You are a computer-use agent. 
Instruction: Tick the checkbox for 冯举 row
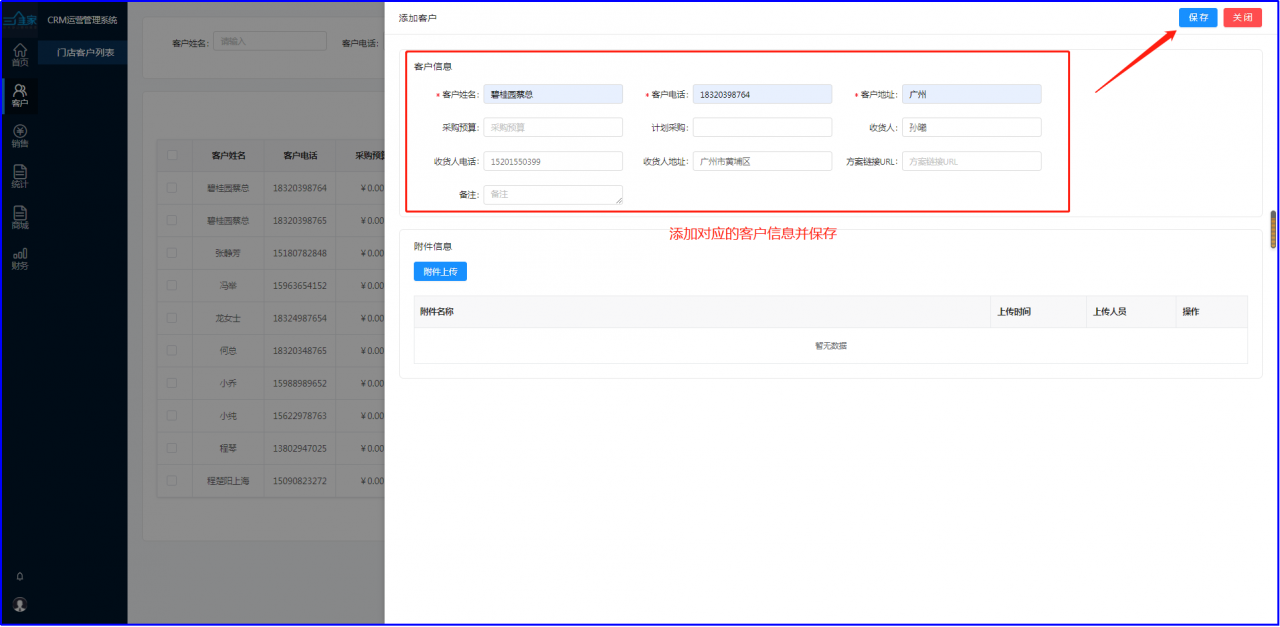172,286
